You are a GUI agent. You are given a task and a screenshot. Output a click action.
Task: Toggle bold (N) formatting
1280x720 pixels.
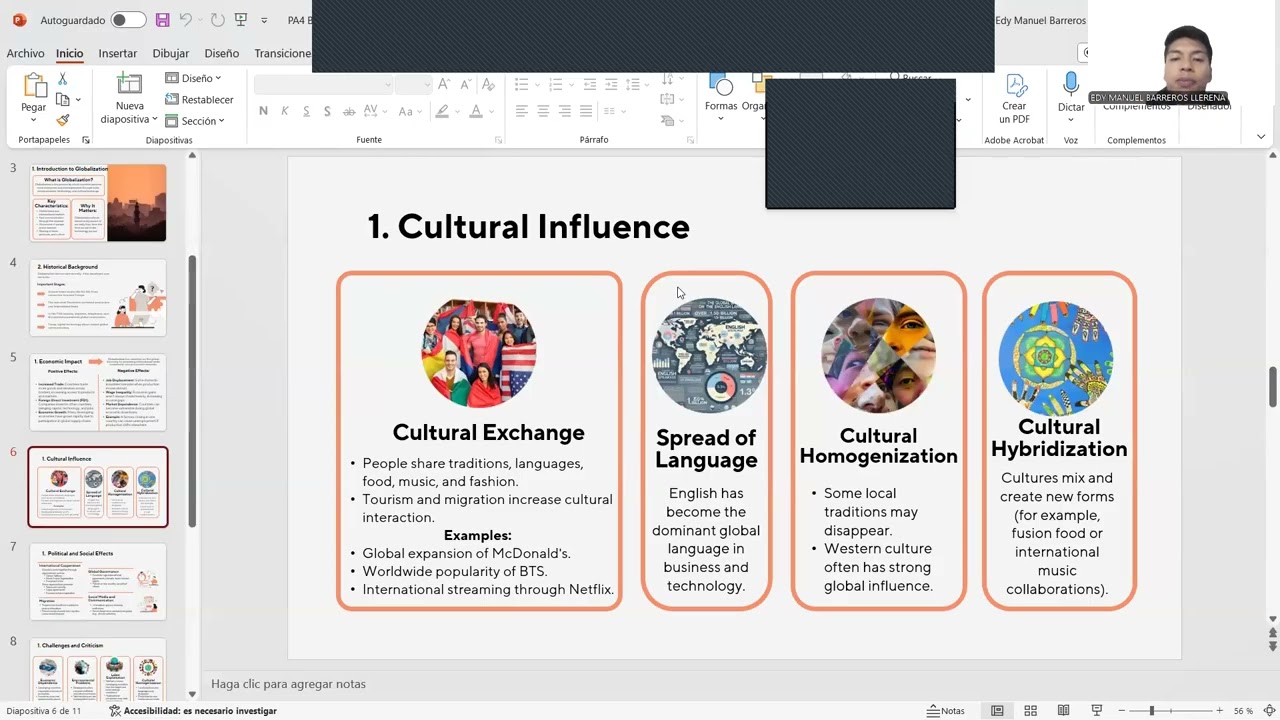pos(263,111)
